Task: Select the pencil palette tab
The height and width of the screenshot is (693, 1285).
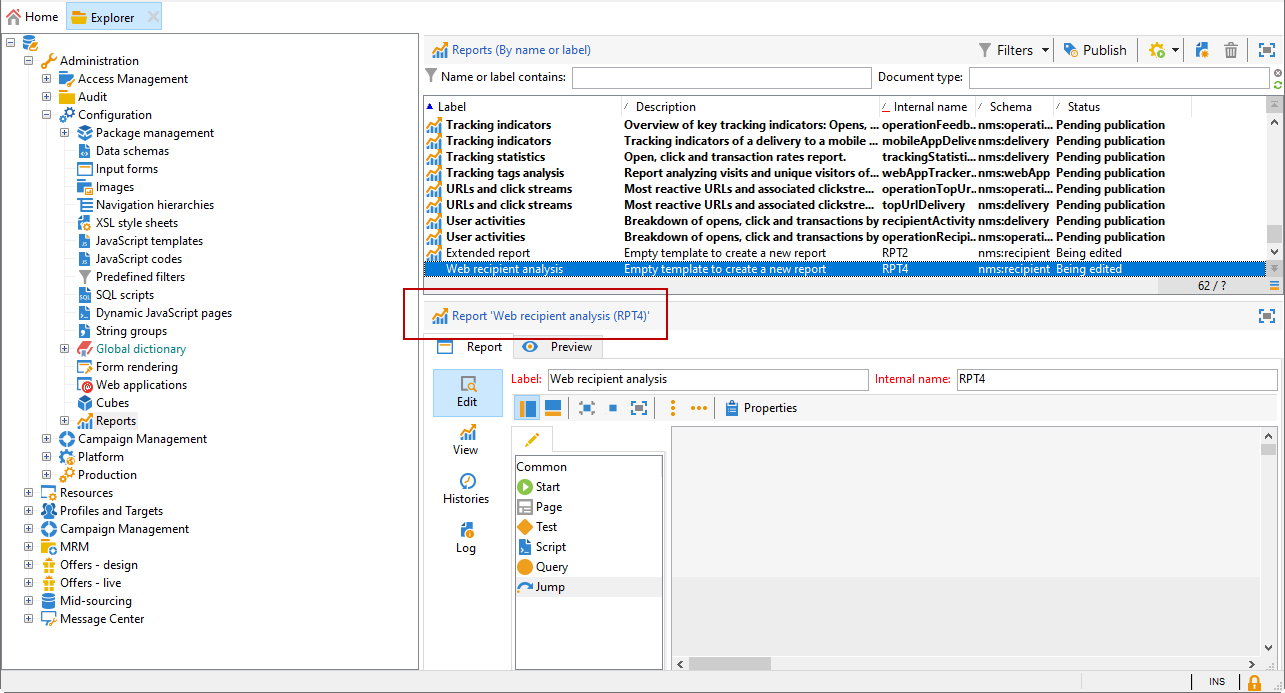Action: [532, 439]
